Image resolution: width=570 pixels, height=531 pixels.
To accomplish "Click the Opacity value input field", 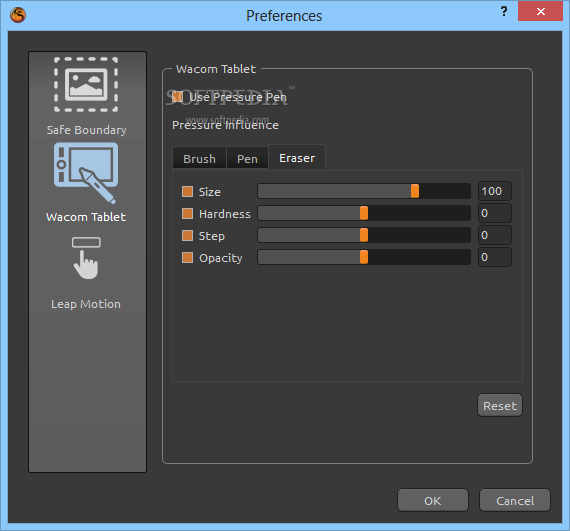I will [495, 257].
